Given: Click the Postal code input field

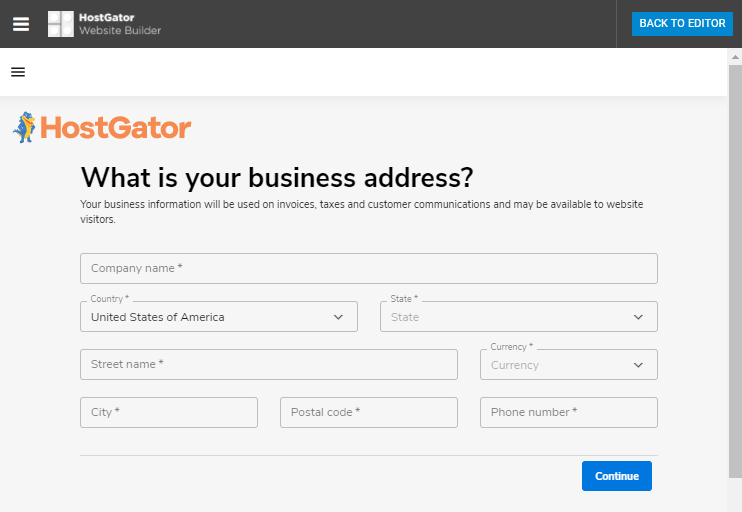Looking at the screenshot, I should tap(369, 412).
